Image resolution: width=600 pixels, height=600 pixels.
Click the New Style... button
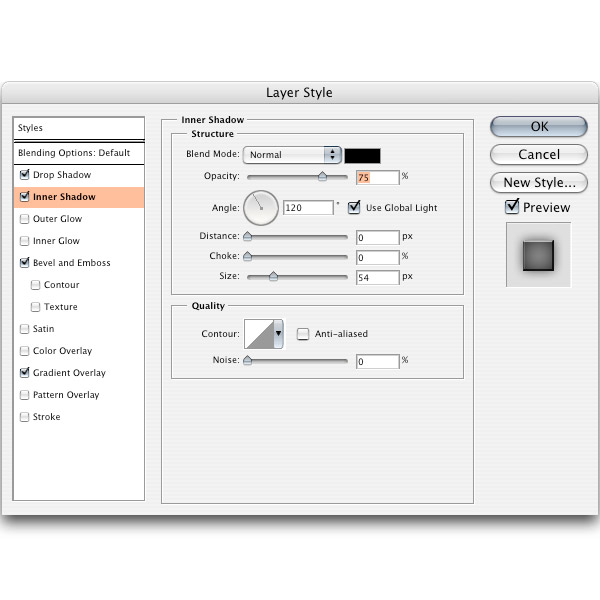(x=539, y=183)
